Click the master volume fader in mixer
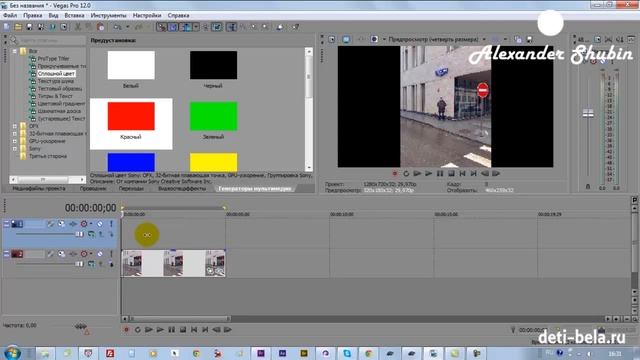This screenshot has width=640, height=360. pos(588,114)
